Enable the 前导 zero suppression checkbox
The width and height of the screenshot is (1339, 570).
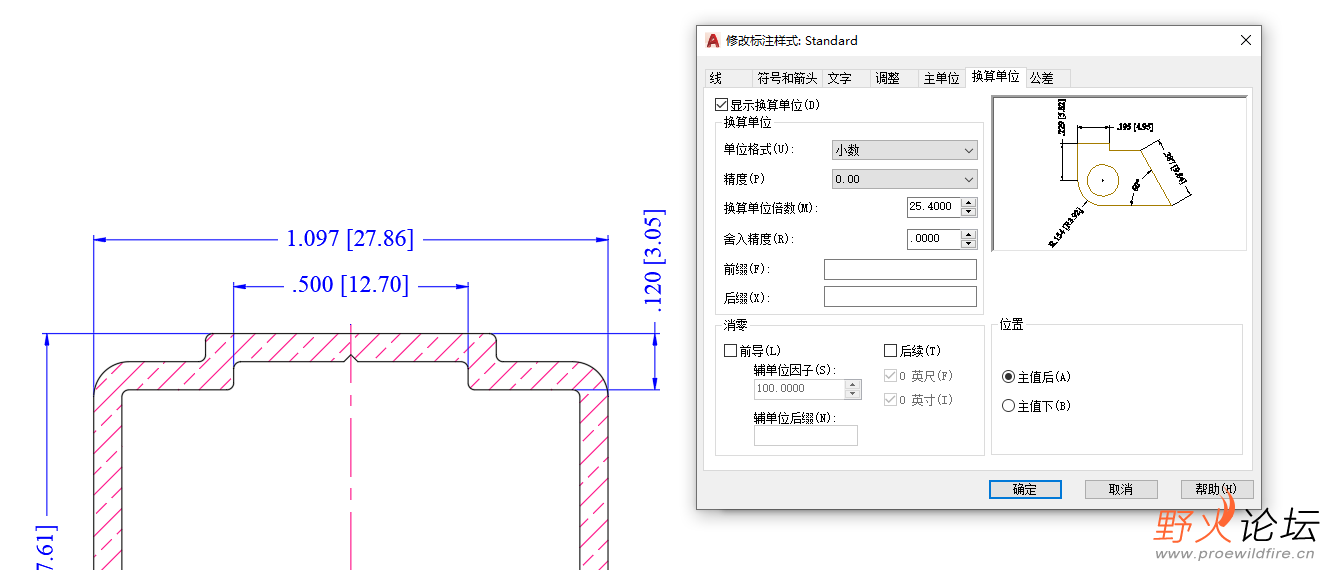click(730, 351)
